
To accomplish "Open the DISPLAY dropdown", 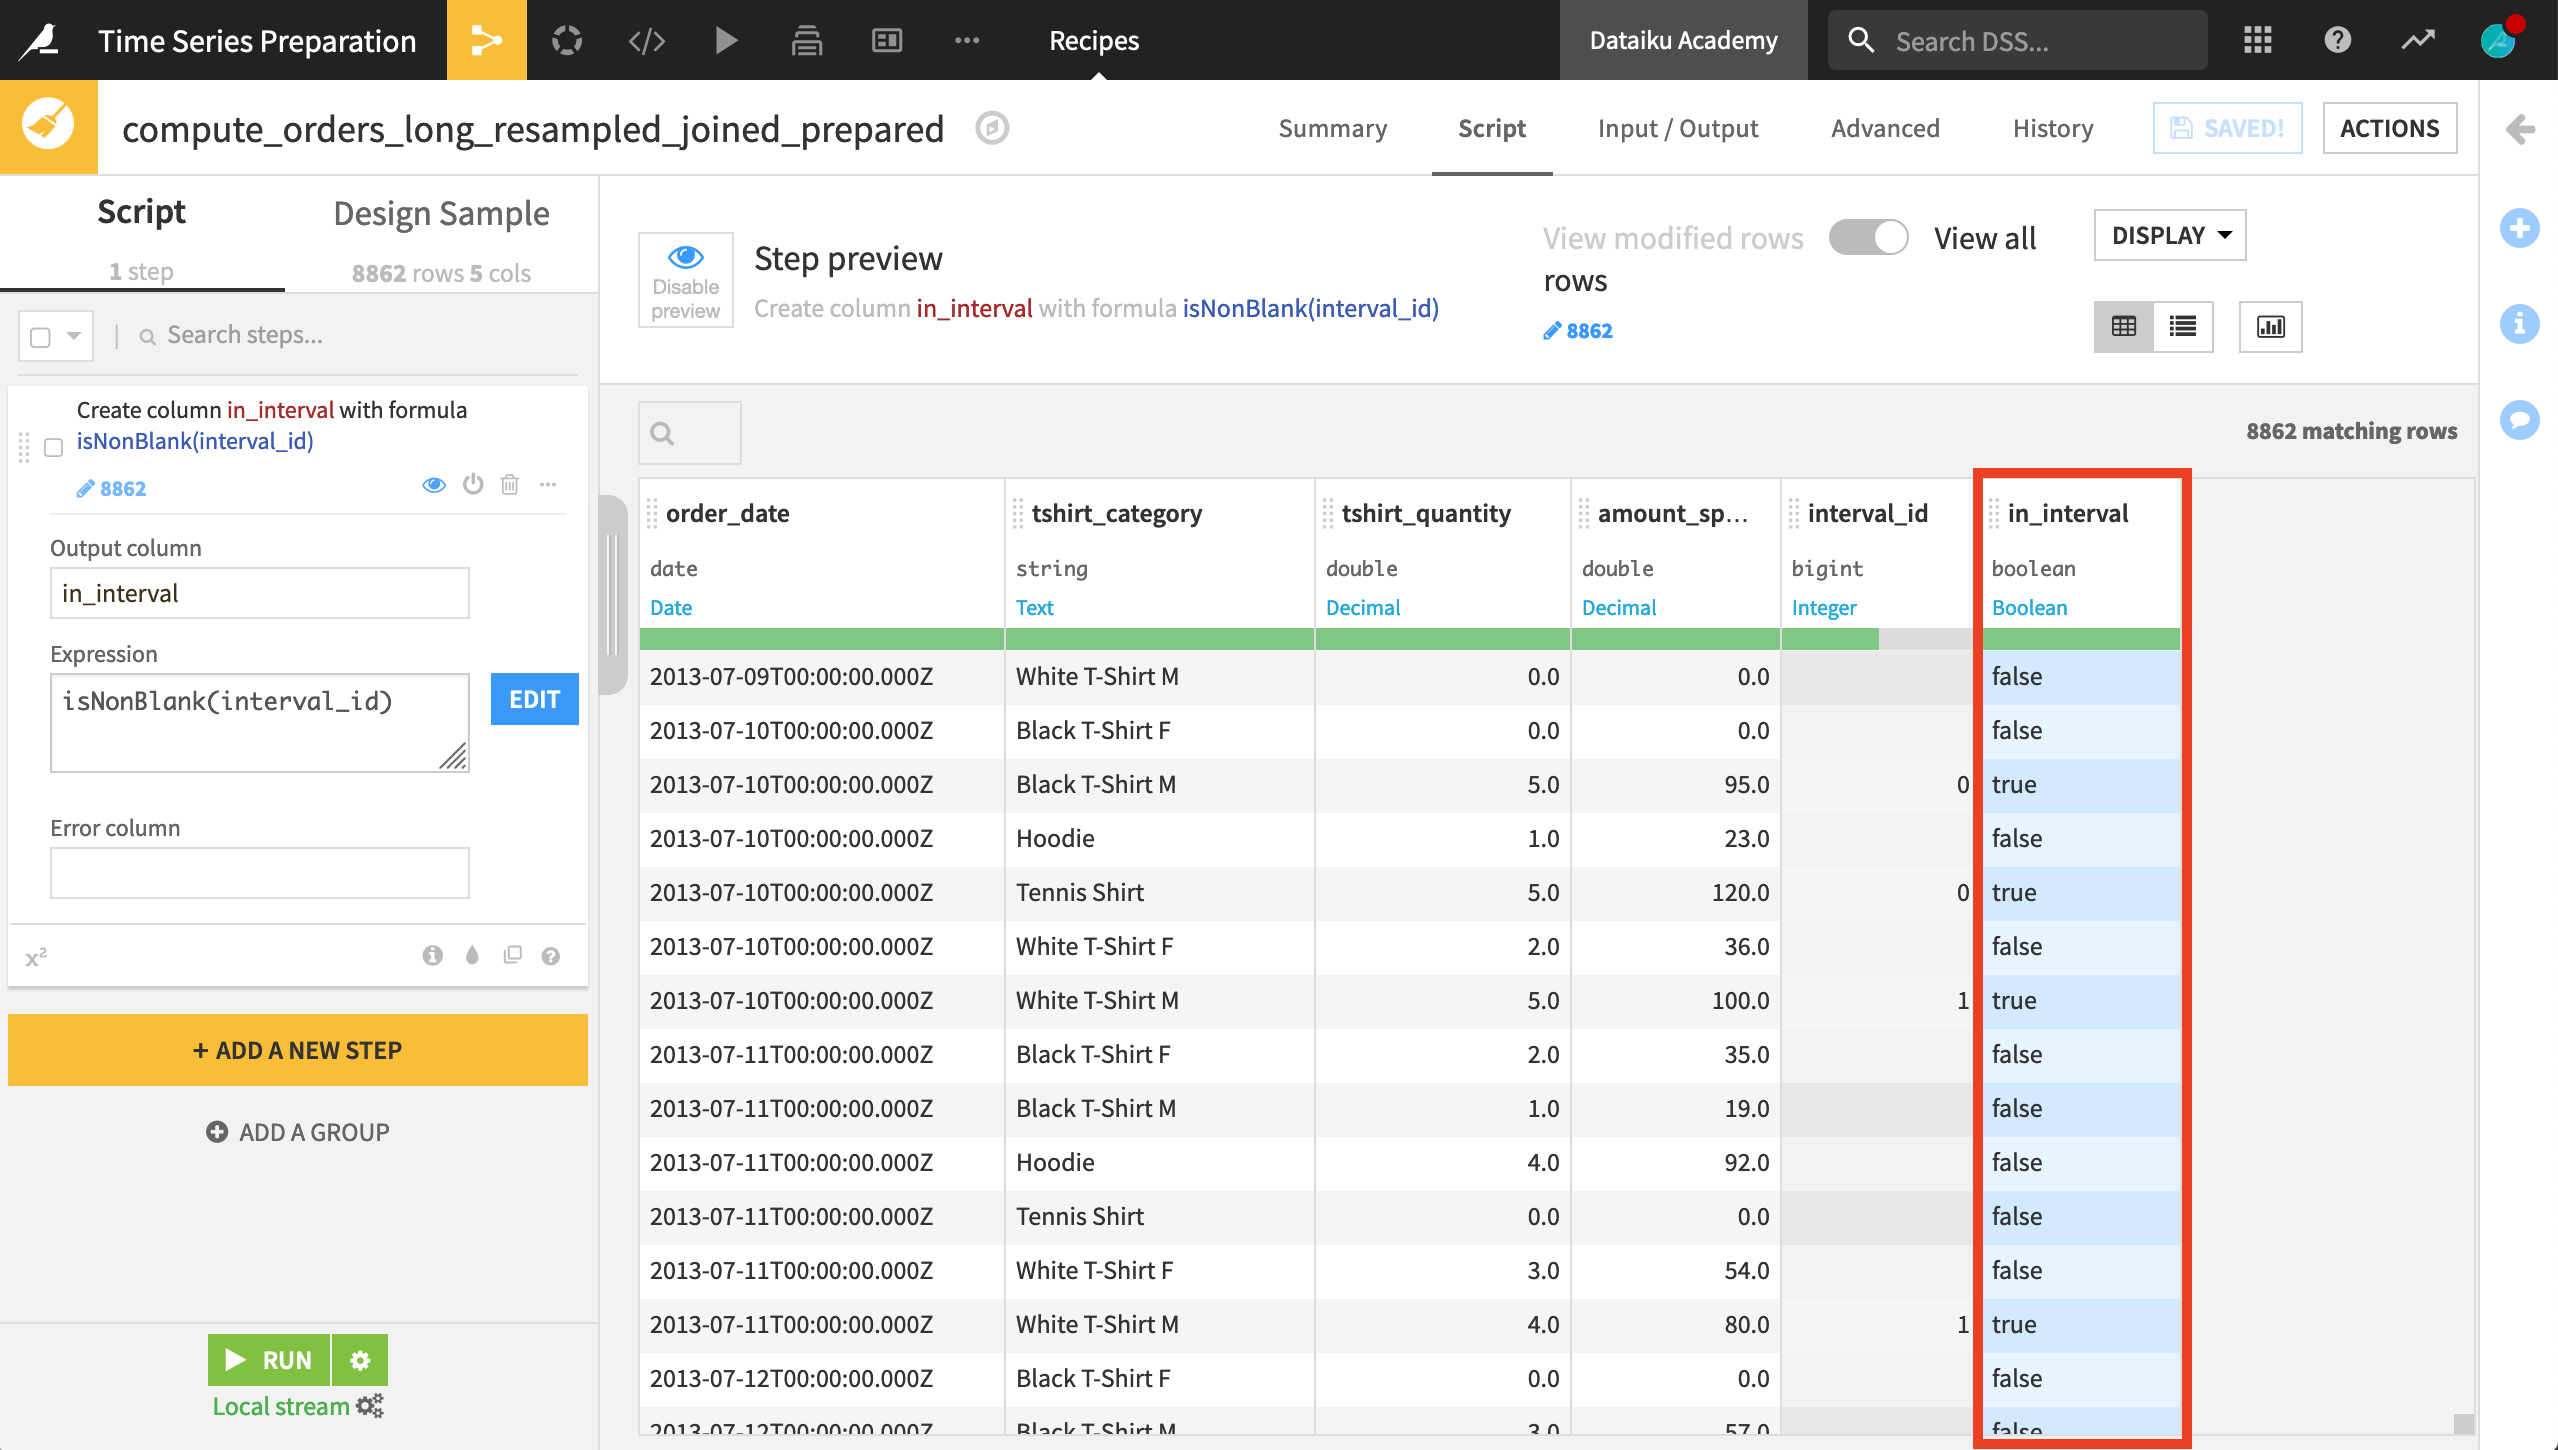I will (x=2170, y=235).
